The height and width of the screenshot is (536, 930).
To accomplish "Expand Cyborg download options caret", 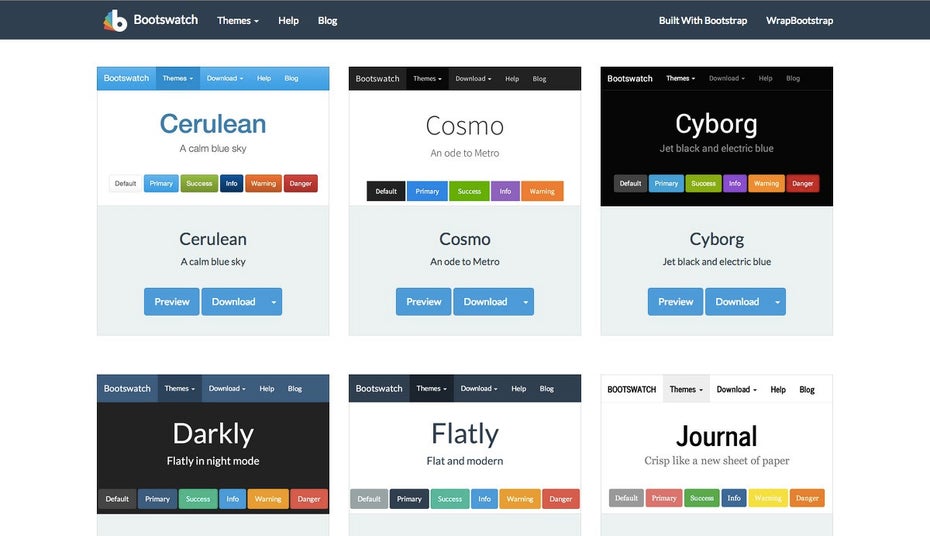I will point(778,302).
